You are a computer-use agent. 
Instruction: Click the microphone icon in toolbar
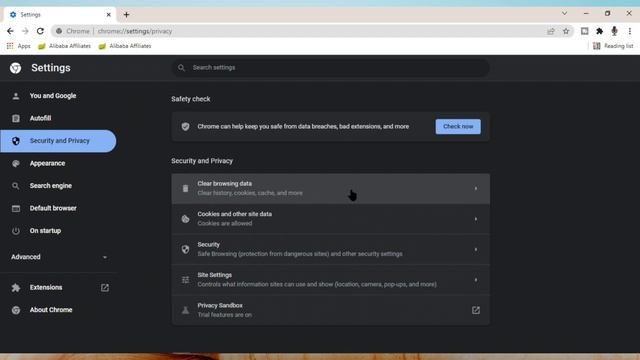614,31
